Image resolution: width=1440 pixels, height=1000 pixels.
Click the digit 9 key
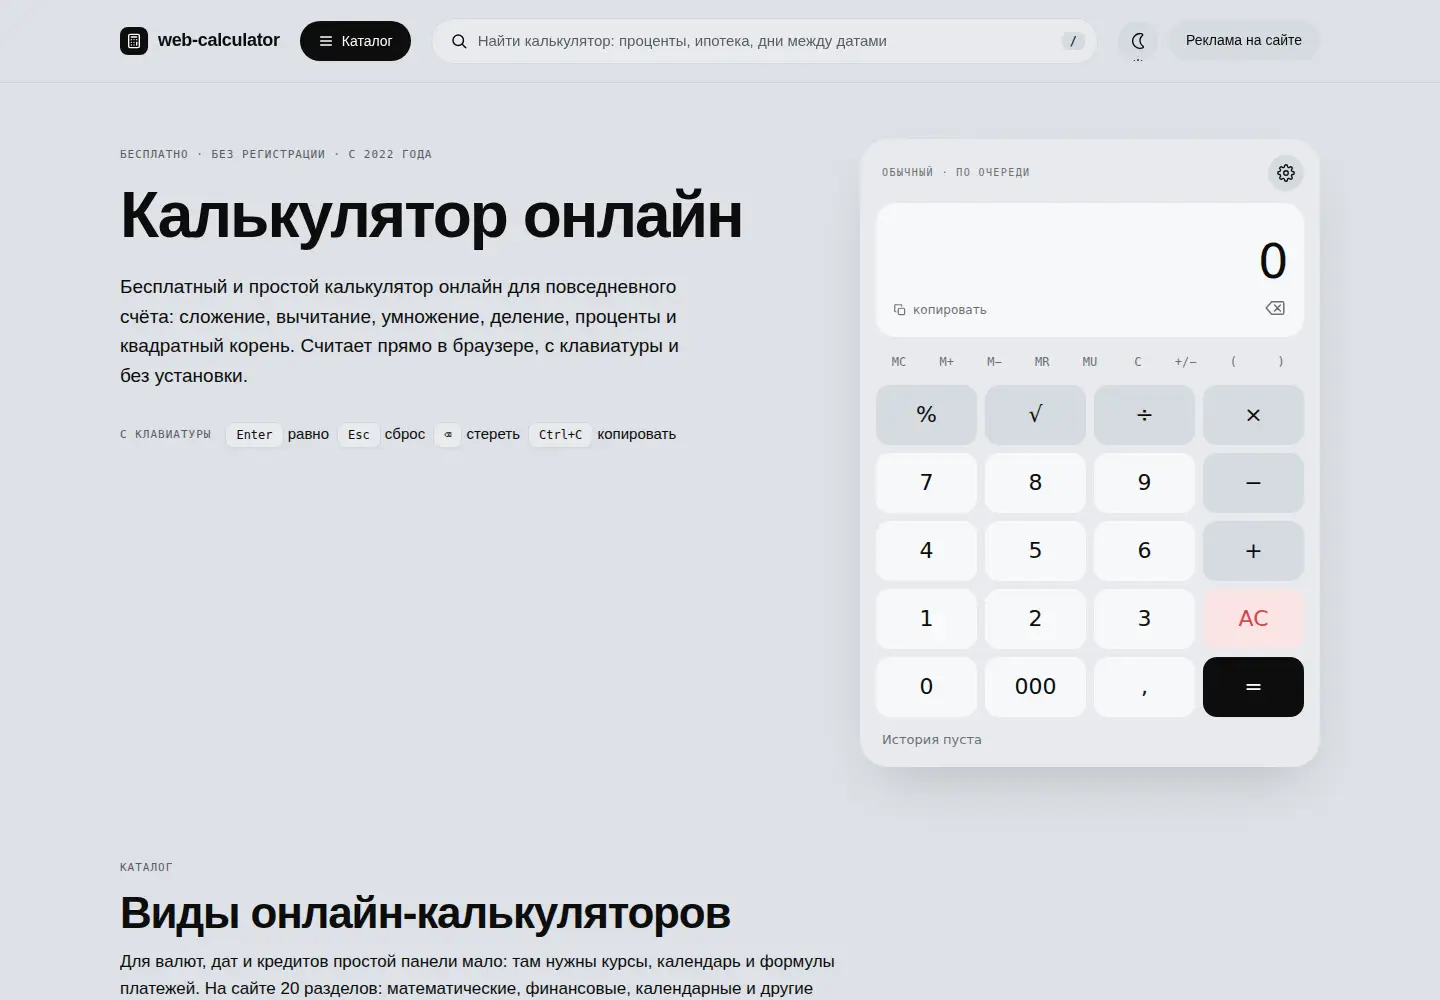1144,483
